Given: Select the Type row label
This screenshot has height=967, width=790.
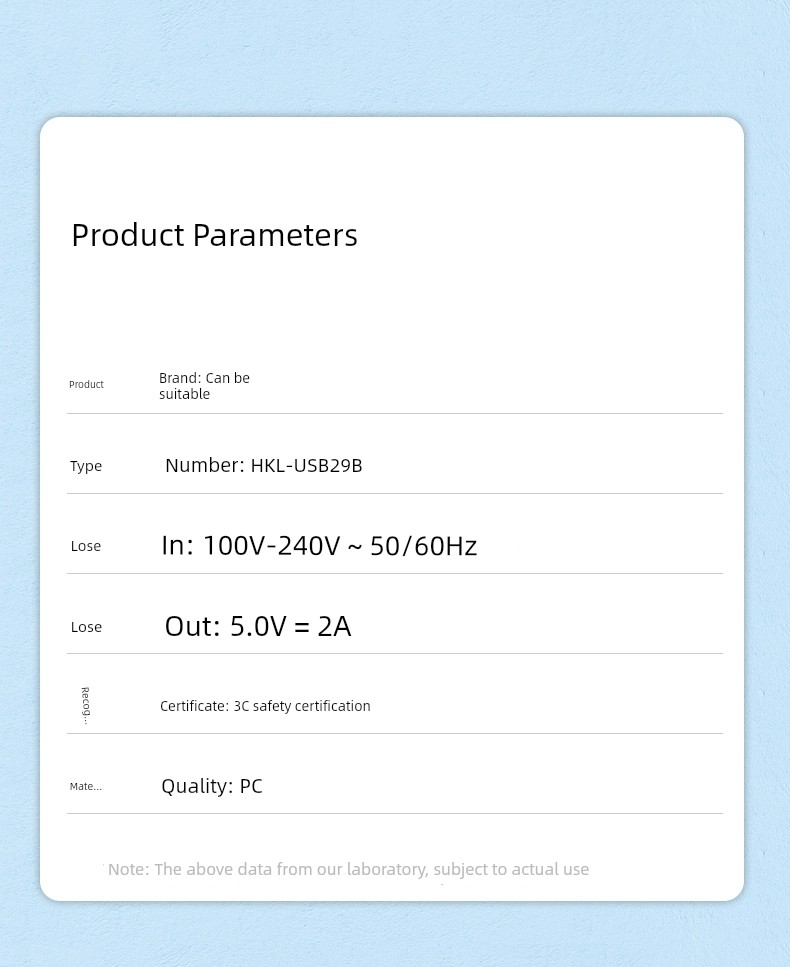Looking at the screenshot, I should click(86, 466).
